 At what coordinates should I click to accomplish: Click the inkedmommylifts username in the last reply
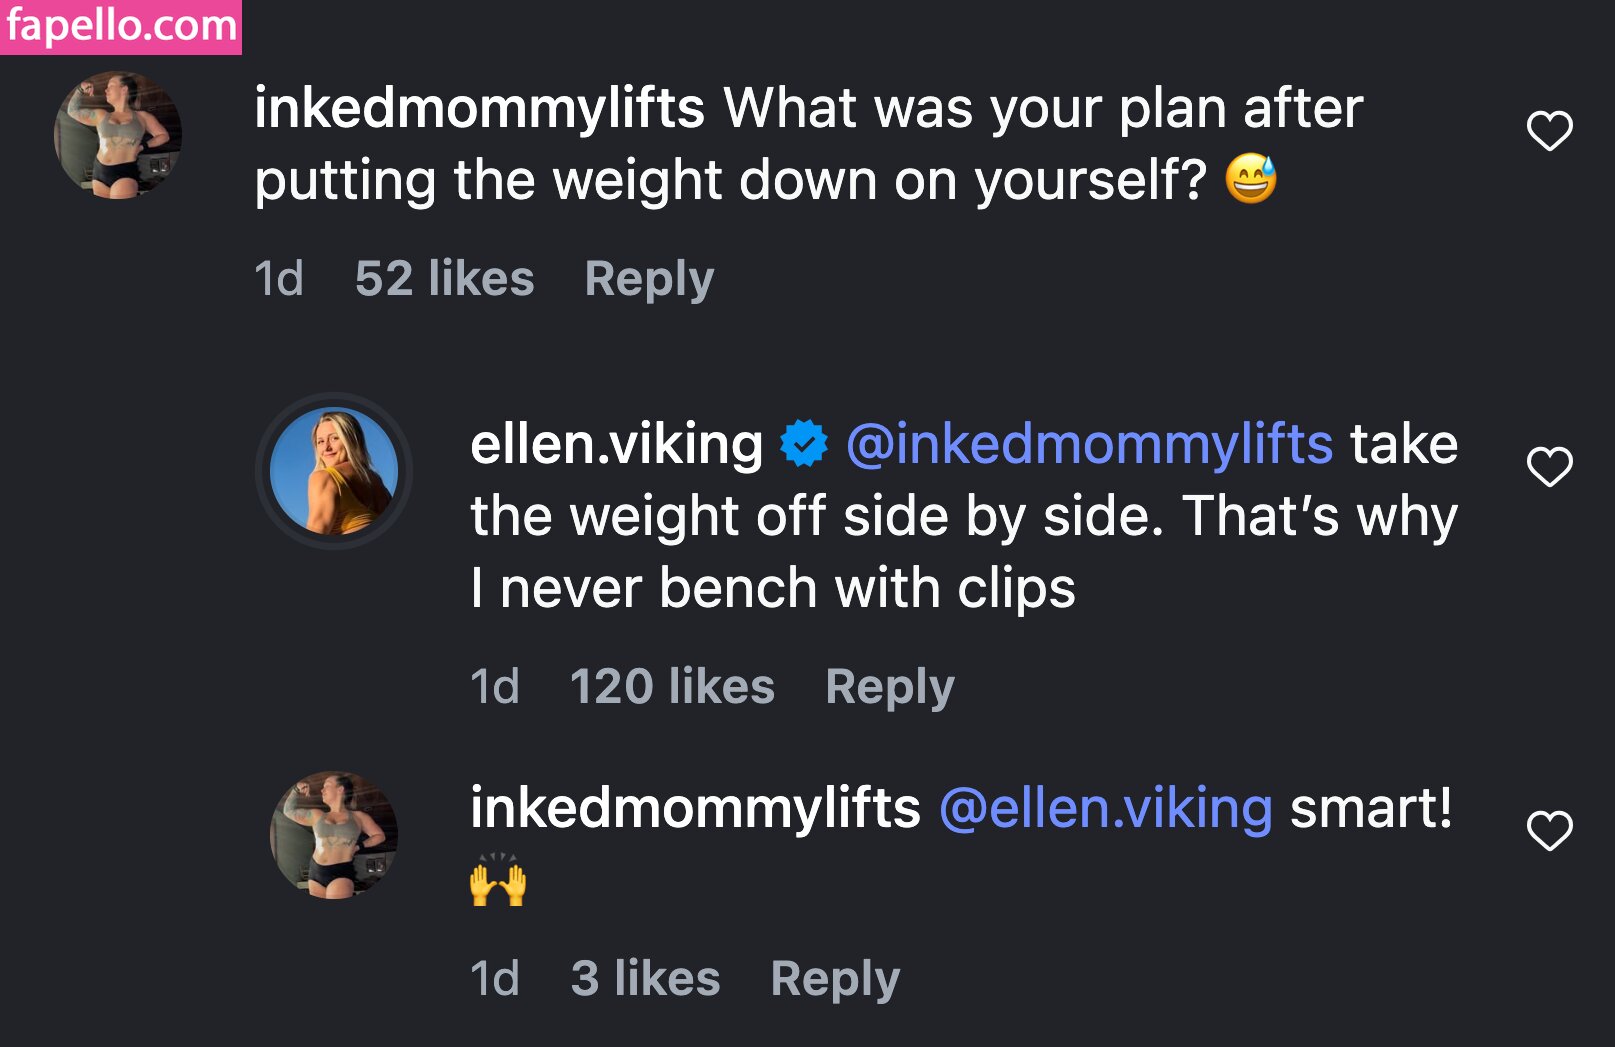(x=695, y=808)
